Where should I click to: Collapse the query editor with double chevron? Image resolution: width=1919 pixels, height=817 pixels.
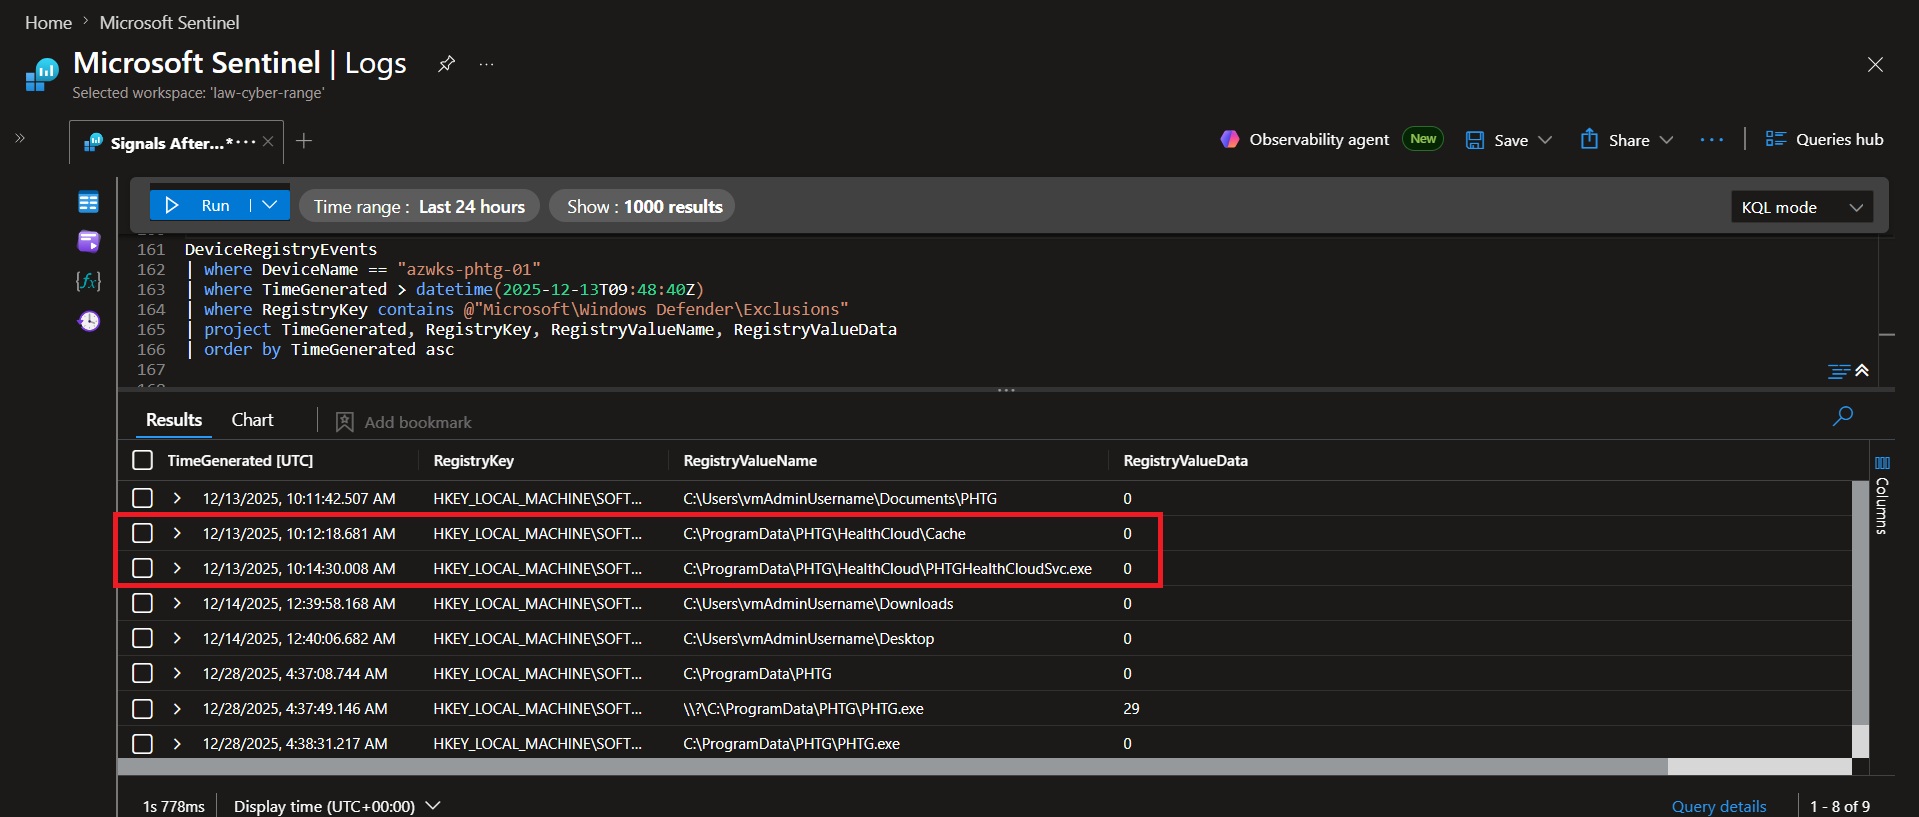[x=1862, y=371]
